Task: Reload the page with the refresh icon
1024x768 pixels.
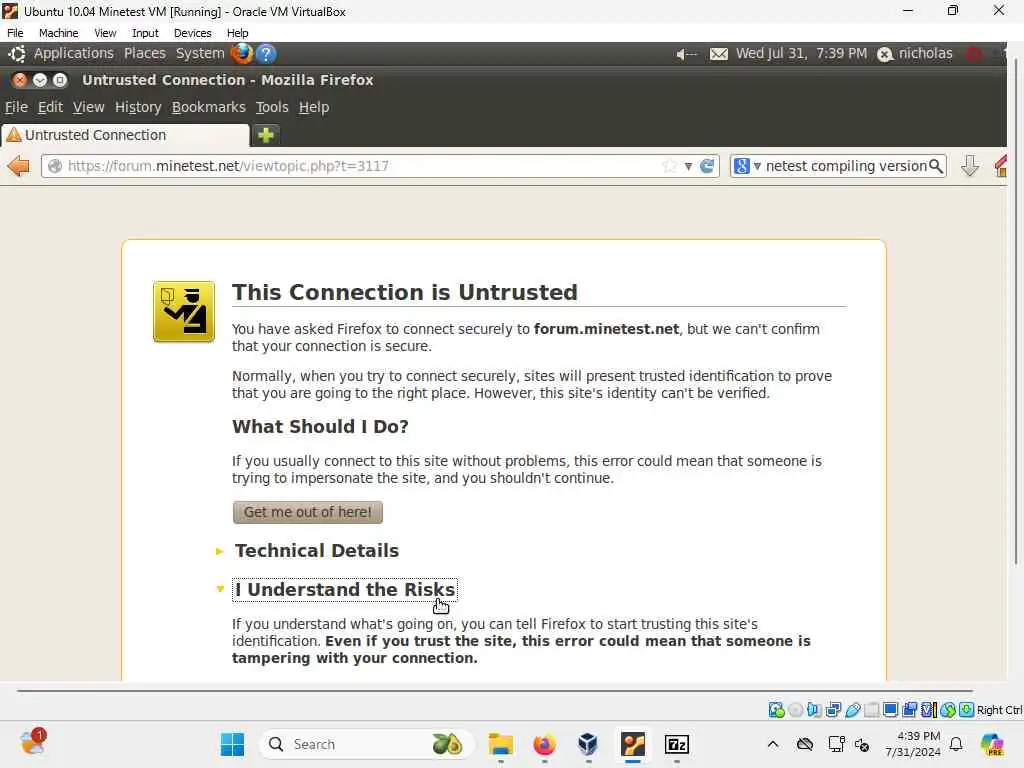Action: pyautogui.click(x=707, y=166)
